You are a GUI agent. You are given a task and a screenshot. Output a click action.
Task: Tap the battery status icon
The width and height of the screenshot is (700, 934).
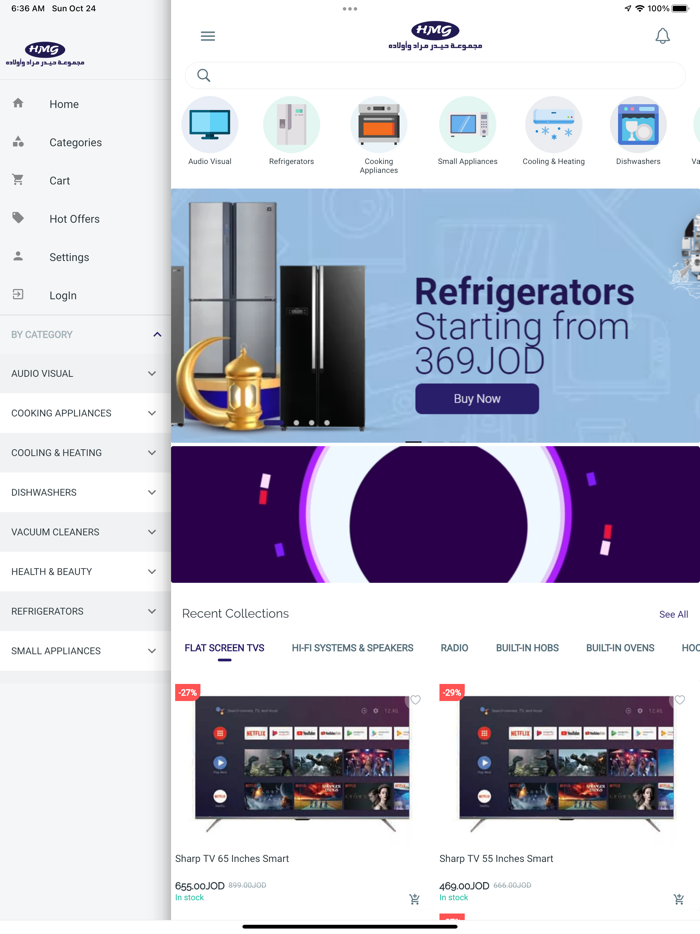680,8
